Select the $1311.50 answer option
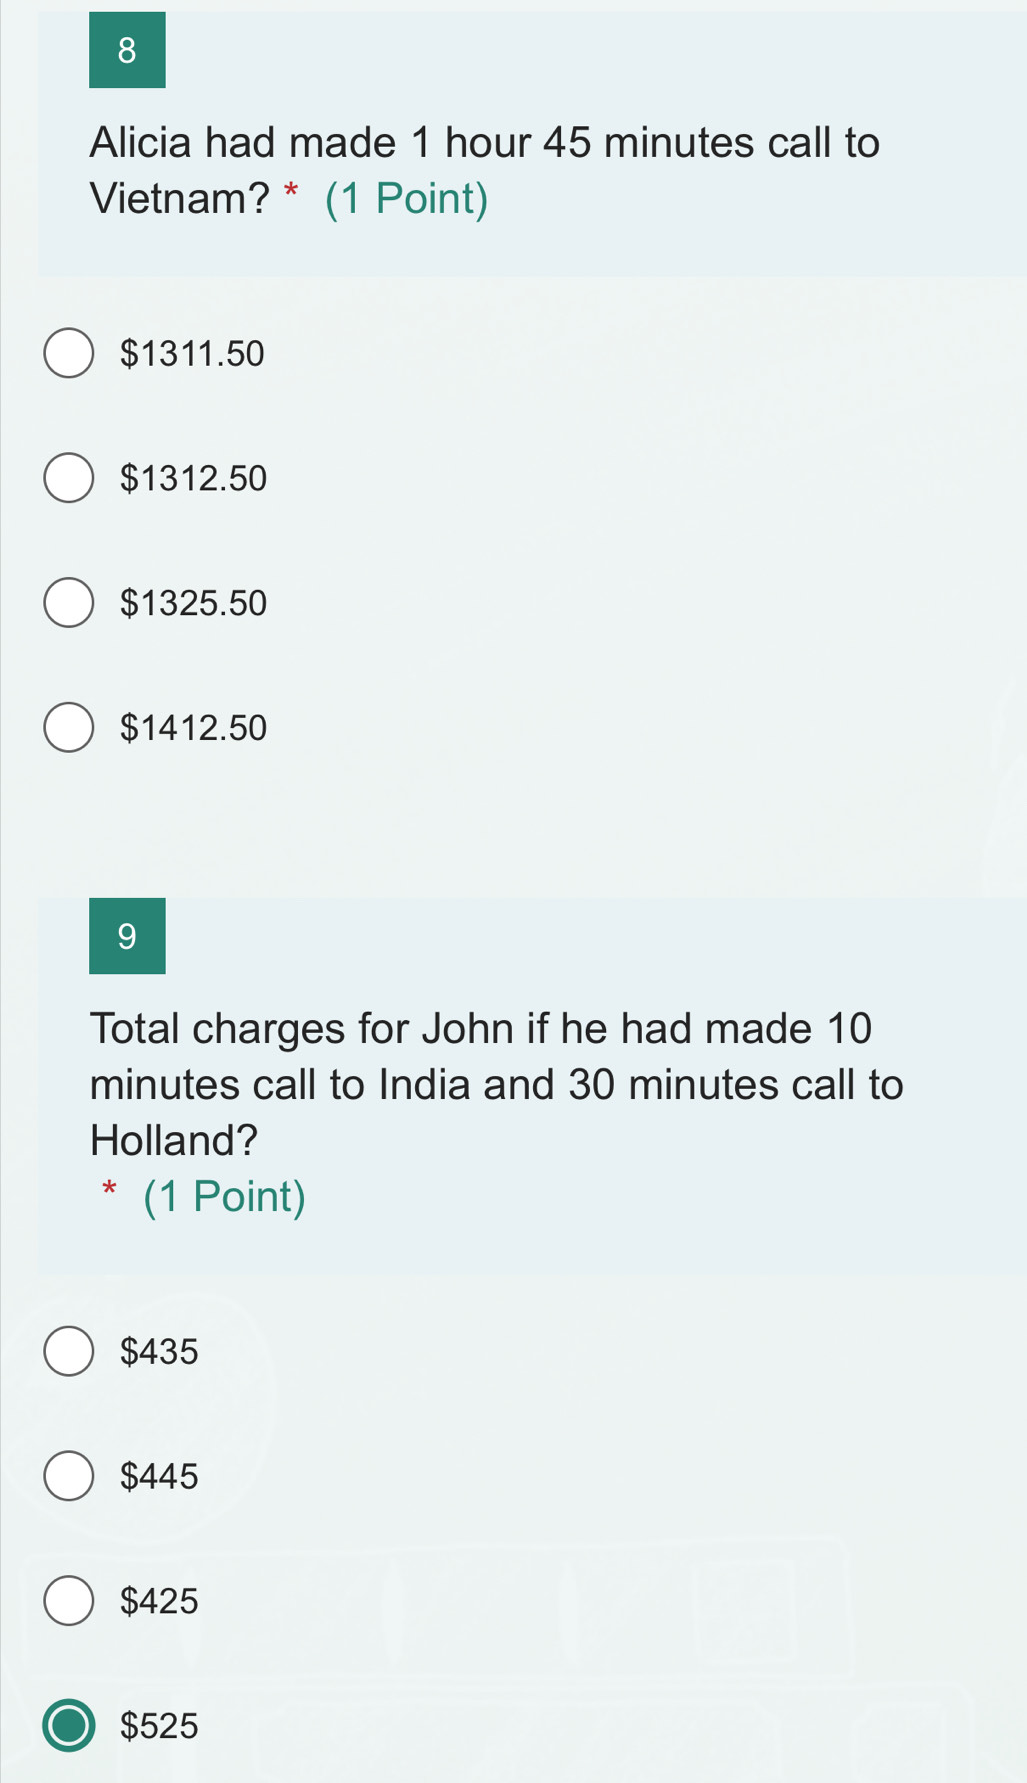The image size is (1027, 1783). (x=68, y=352)
